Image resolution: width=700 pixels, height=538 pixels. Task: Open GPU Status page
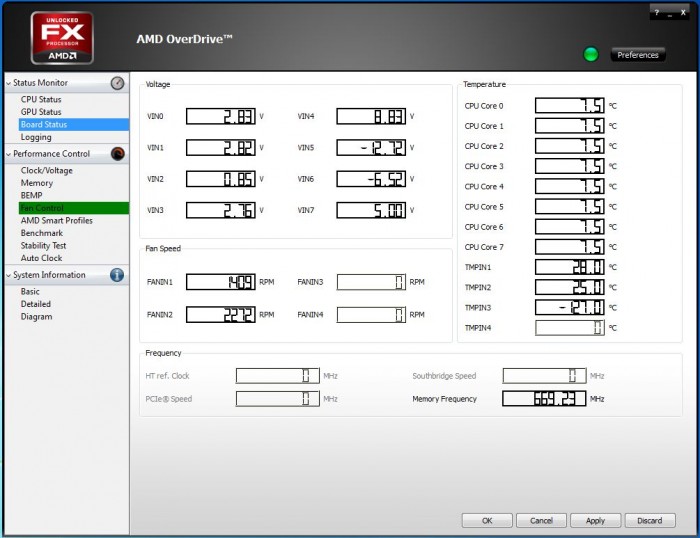point(41,112)
